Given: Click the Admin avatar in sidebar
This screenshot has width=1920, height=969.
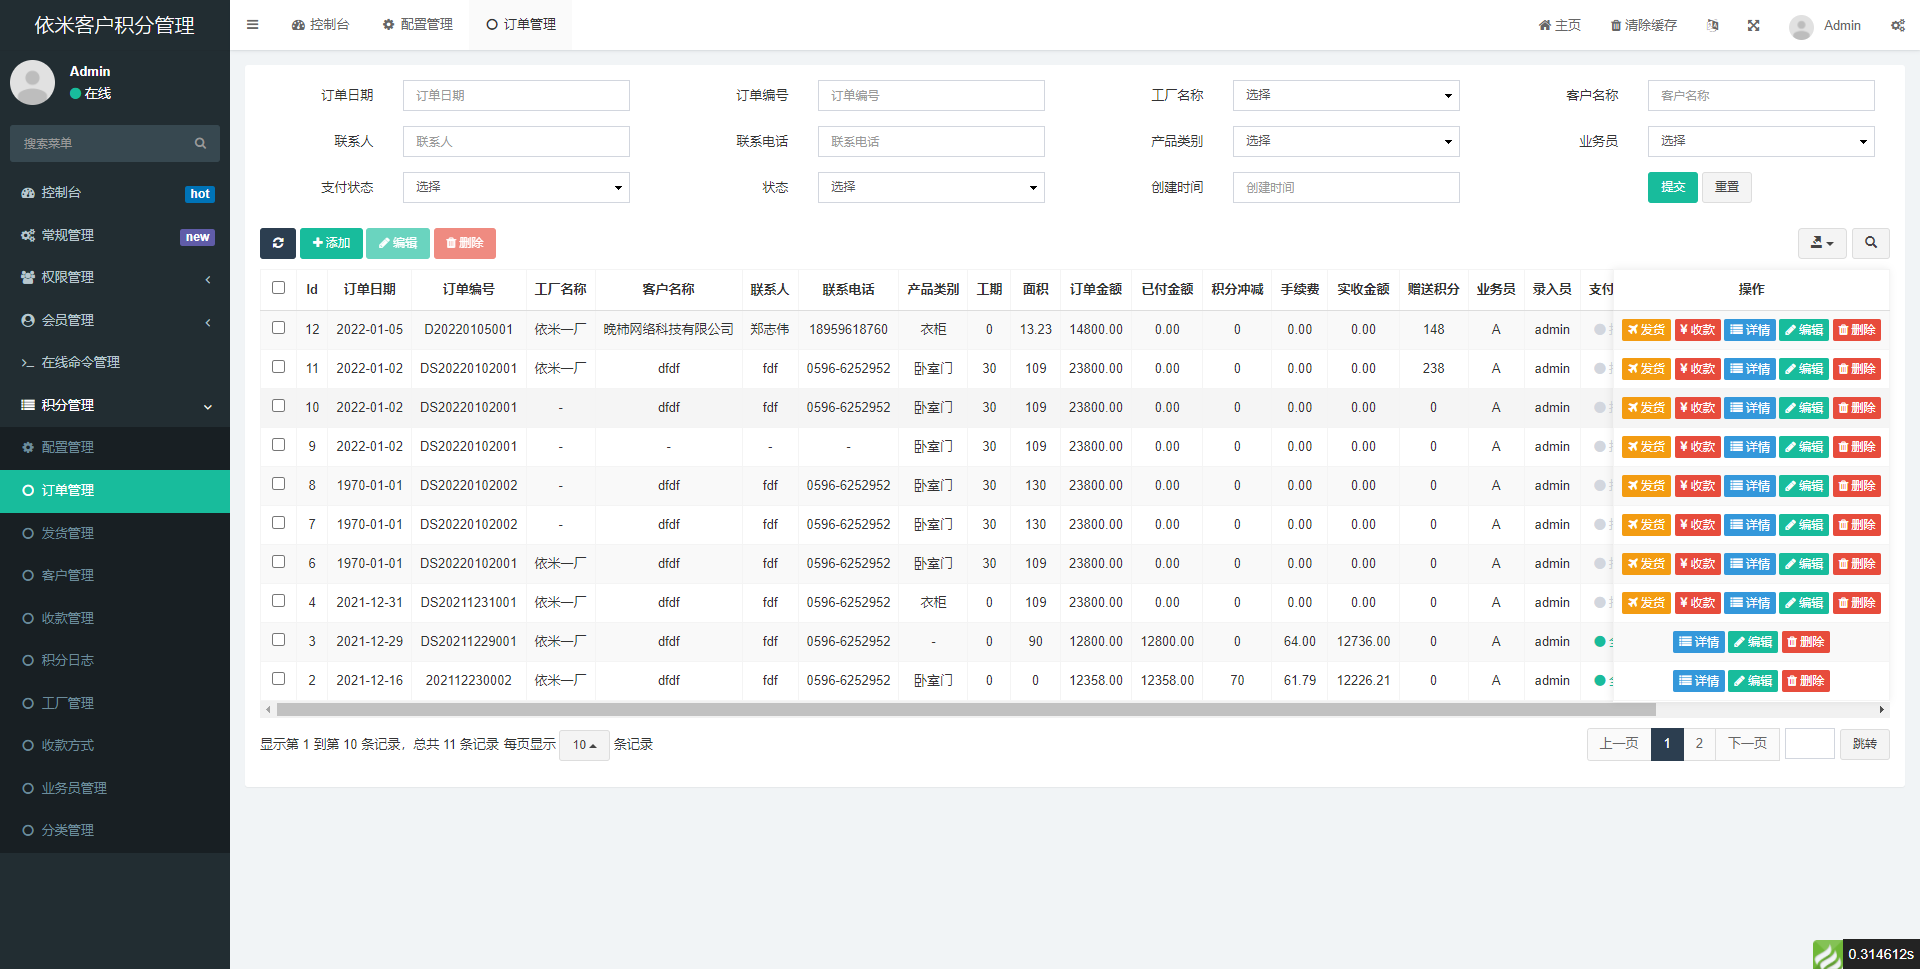Looking at the screenshot, I should click(32, 82).
